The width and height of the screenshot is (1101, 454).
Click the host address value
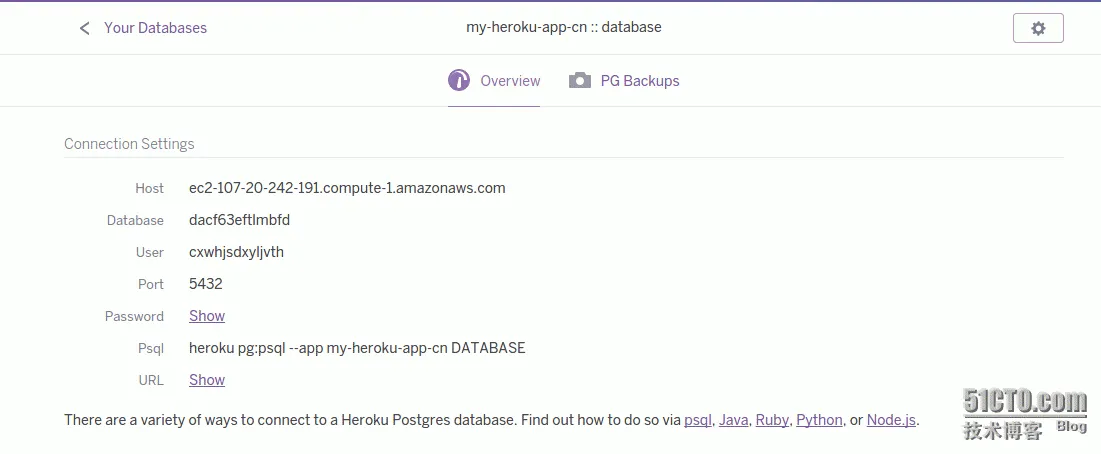point(347,188)
